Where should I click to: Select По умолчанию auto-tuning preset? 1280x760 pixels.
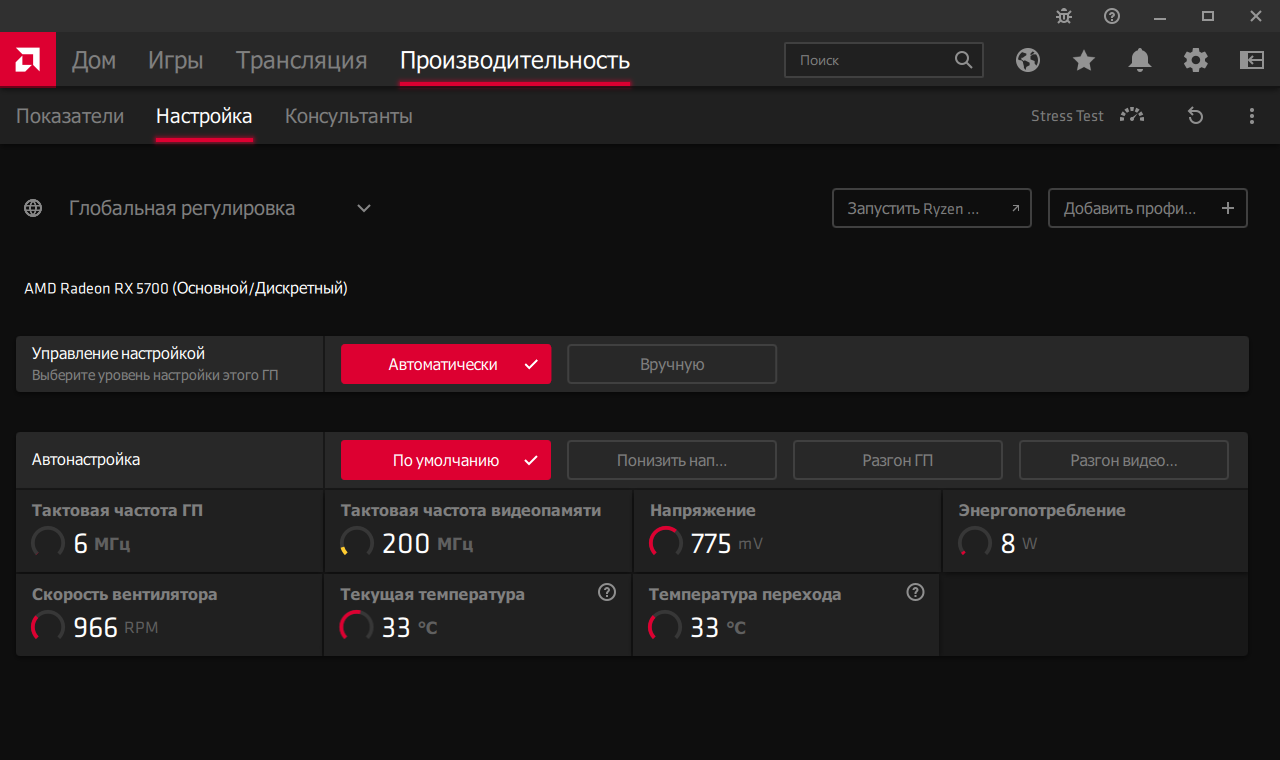446,460
